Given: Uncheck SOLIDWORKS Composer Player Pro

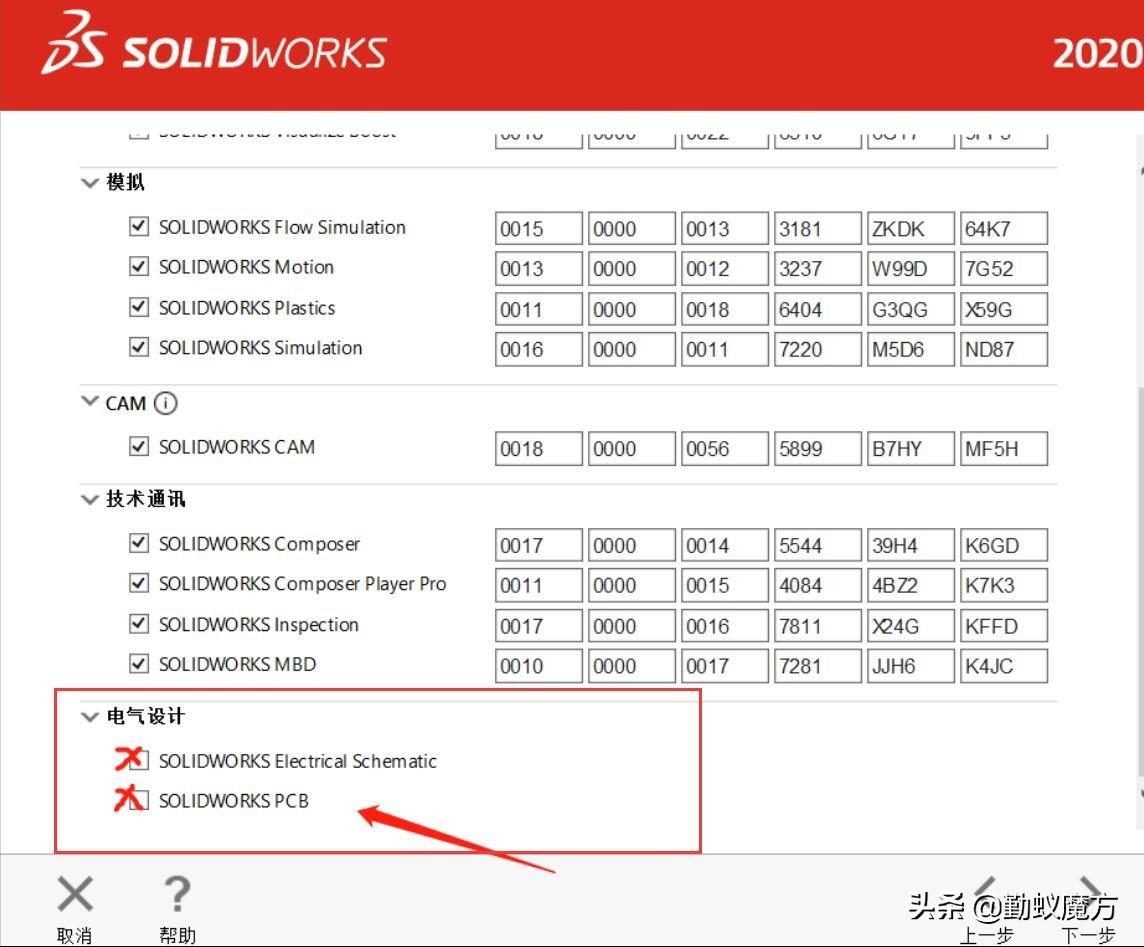Looking at the screenshot, I should click(x=139, y=584).
